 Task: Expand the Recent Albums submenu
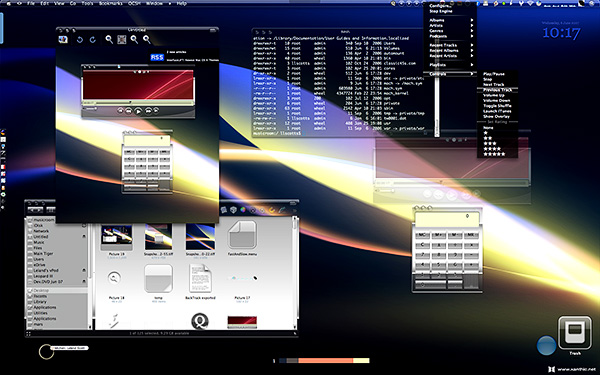point(450,51)
